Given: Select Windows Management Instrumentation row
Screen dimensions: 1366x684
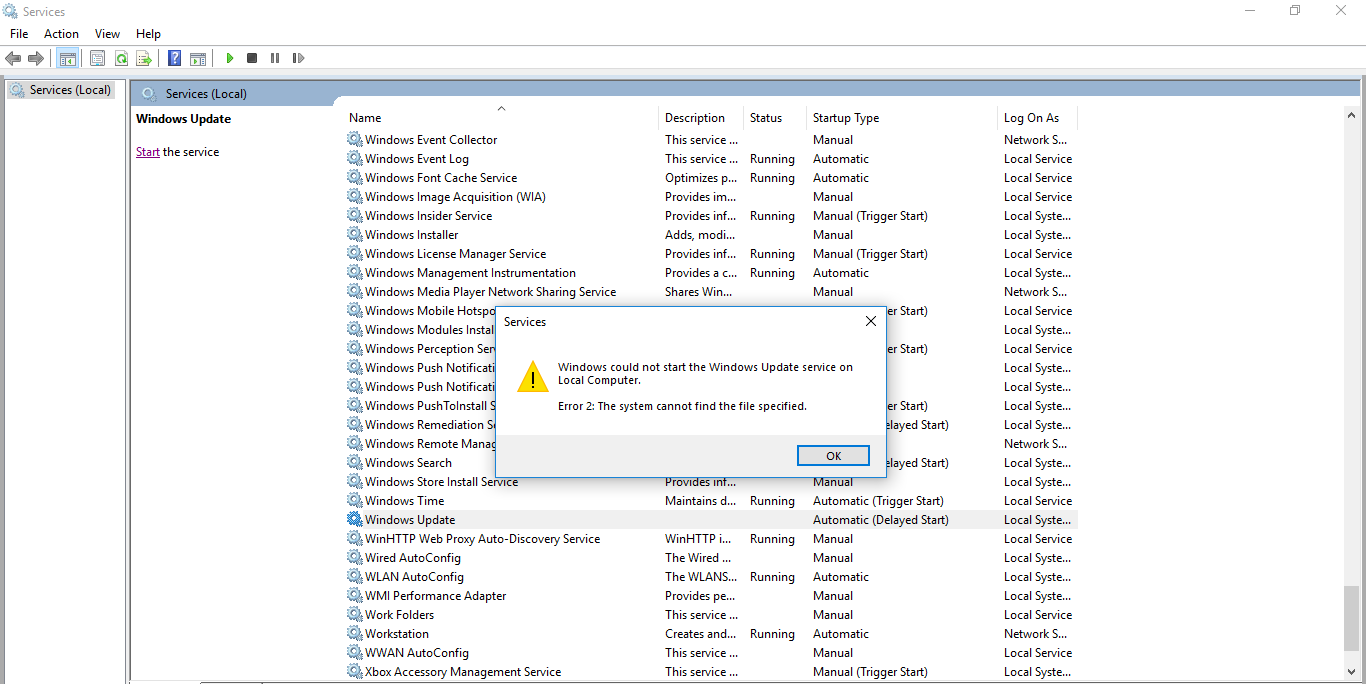Looking at the screenshot, I should click(711, 273).
